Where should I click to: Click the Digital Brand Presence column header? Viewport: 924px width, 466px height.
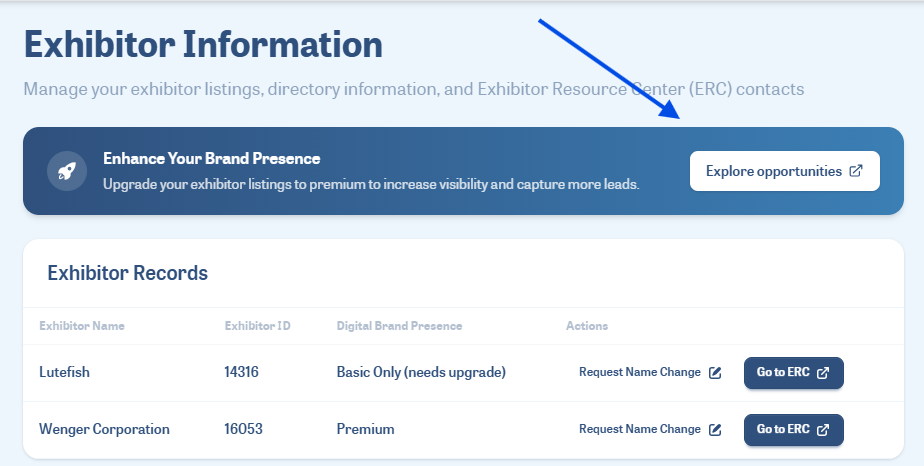point(400,326)
